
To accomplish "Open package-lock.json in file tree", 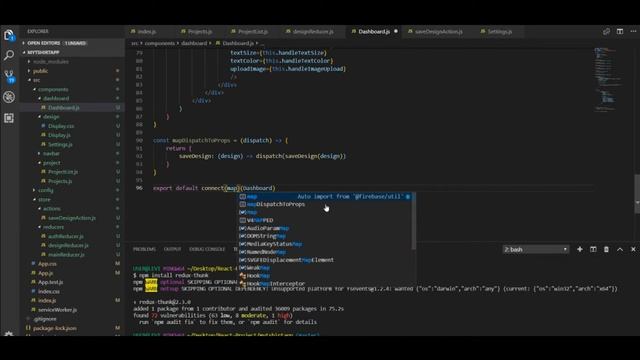I will click(55, 328).
